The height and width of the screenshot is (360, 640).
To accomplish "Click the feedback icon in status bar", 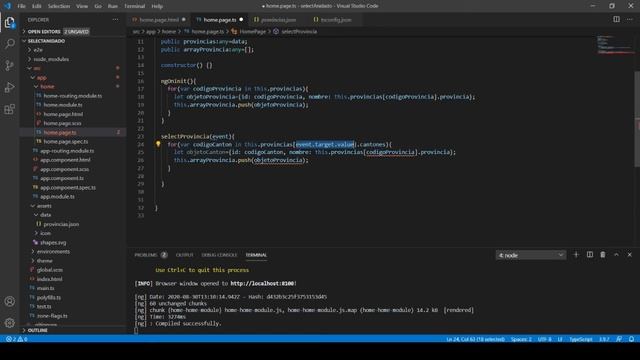I will 619,339.
